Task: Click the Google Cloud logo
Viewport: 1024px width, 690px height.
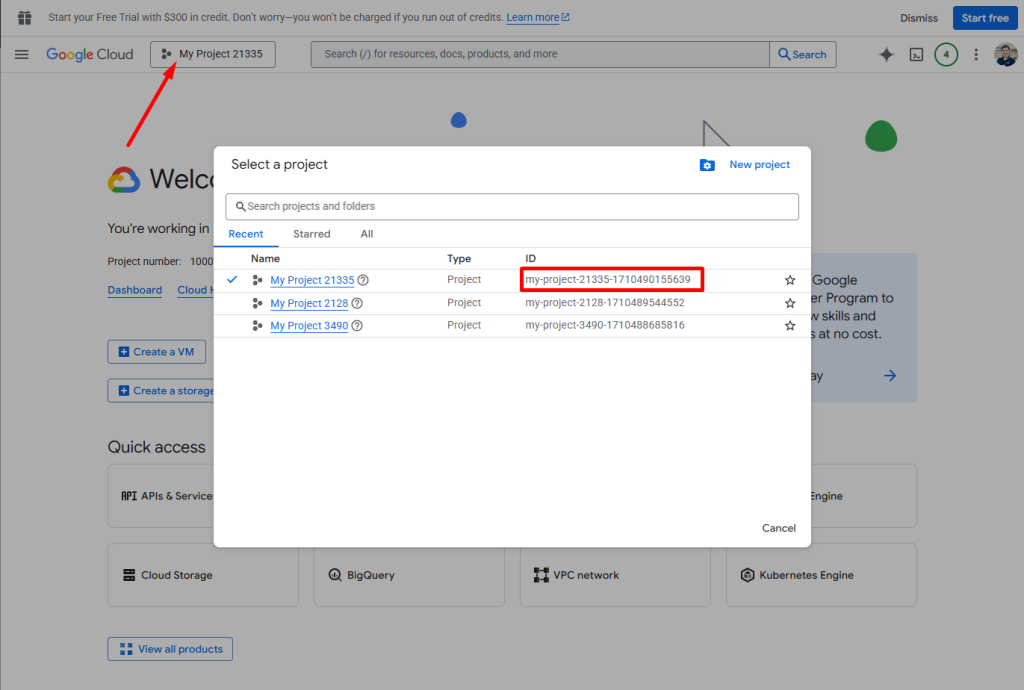Action: 89,54
